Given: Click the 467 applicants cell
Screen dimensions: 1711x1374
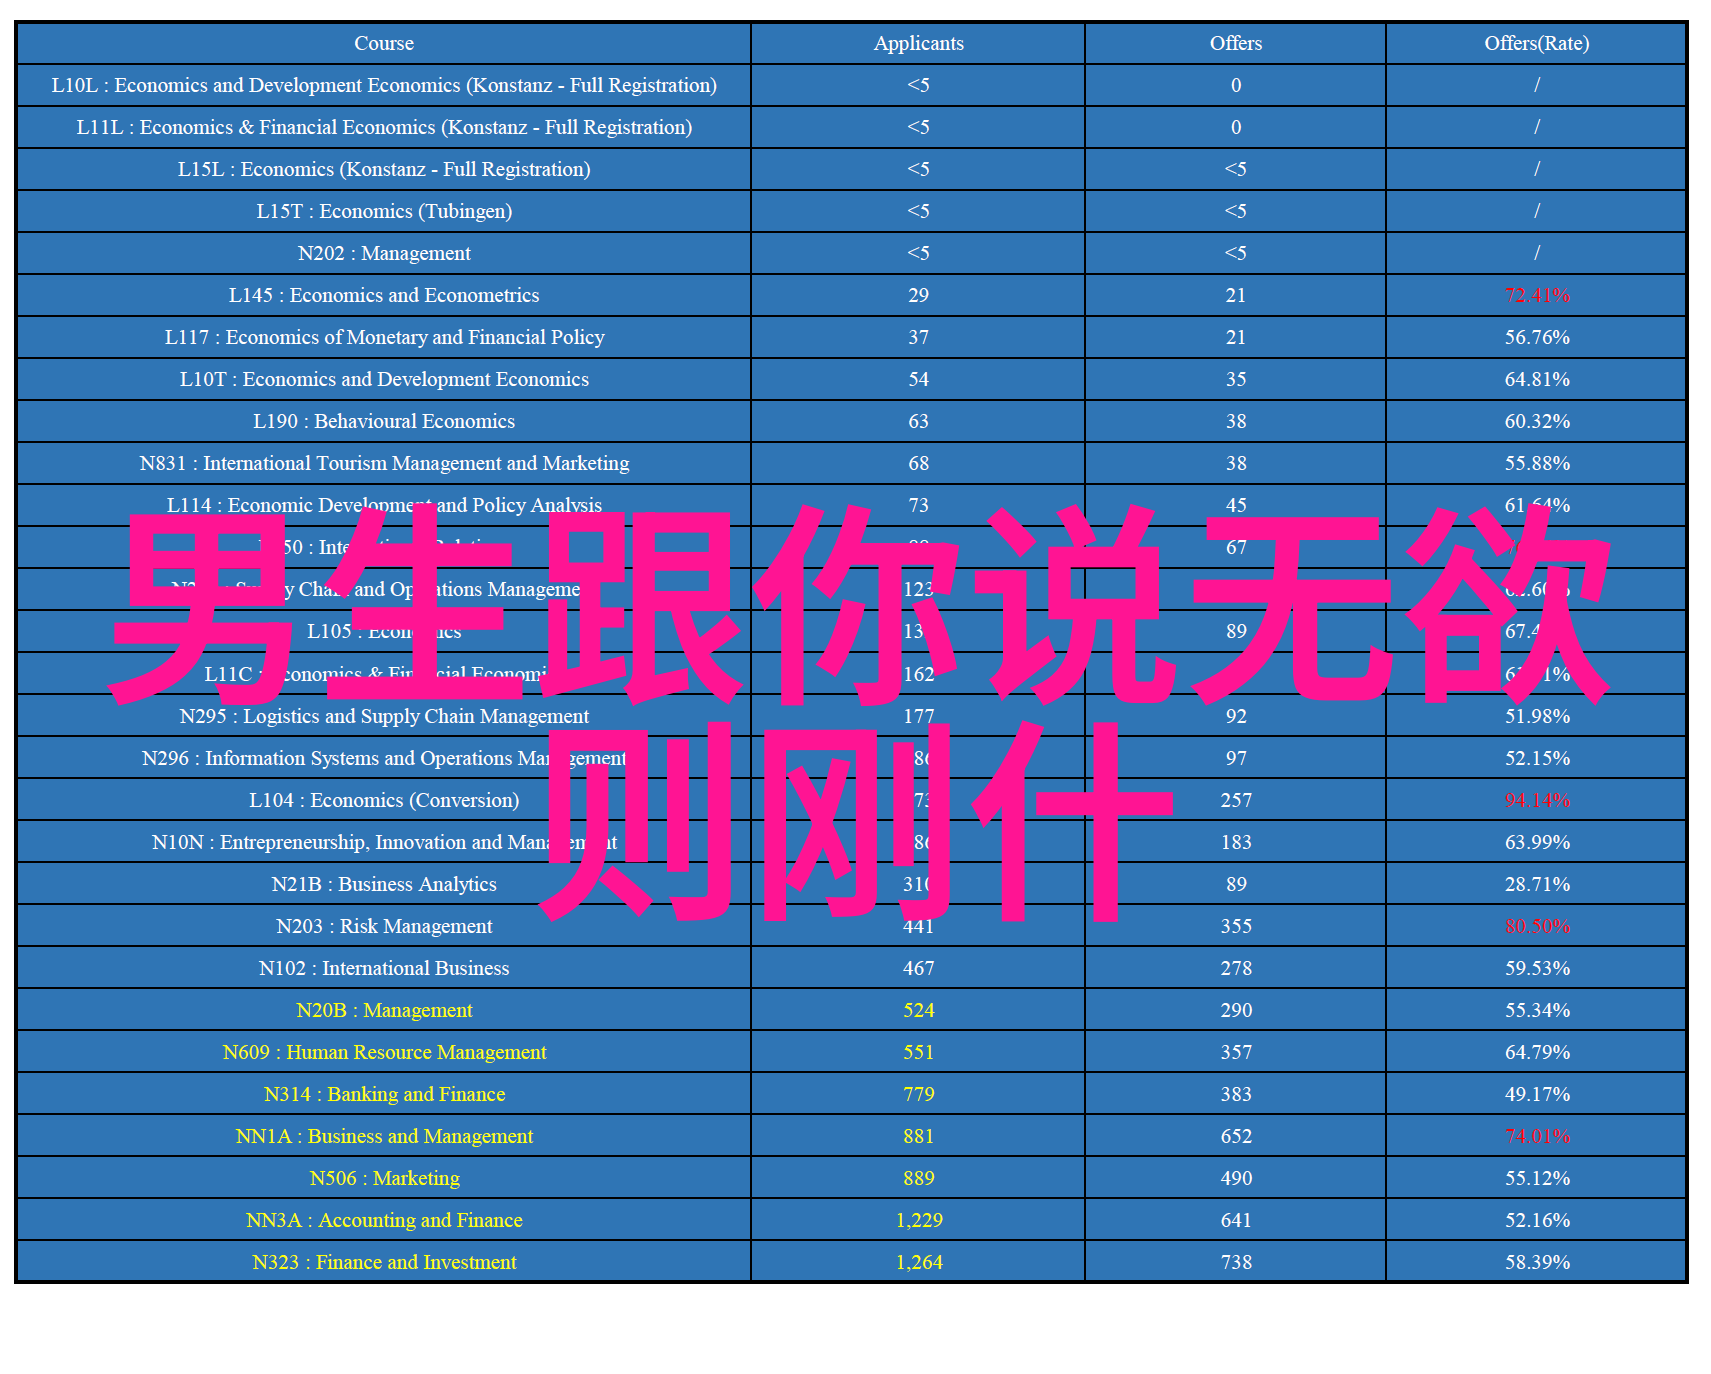Looking at the screenshot, I should coord(918,968).
